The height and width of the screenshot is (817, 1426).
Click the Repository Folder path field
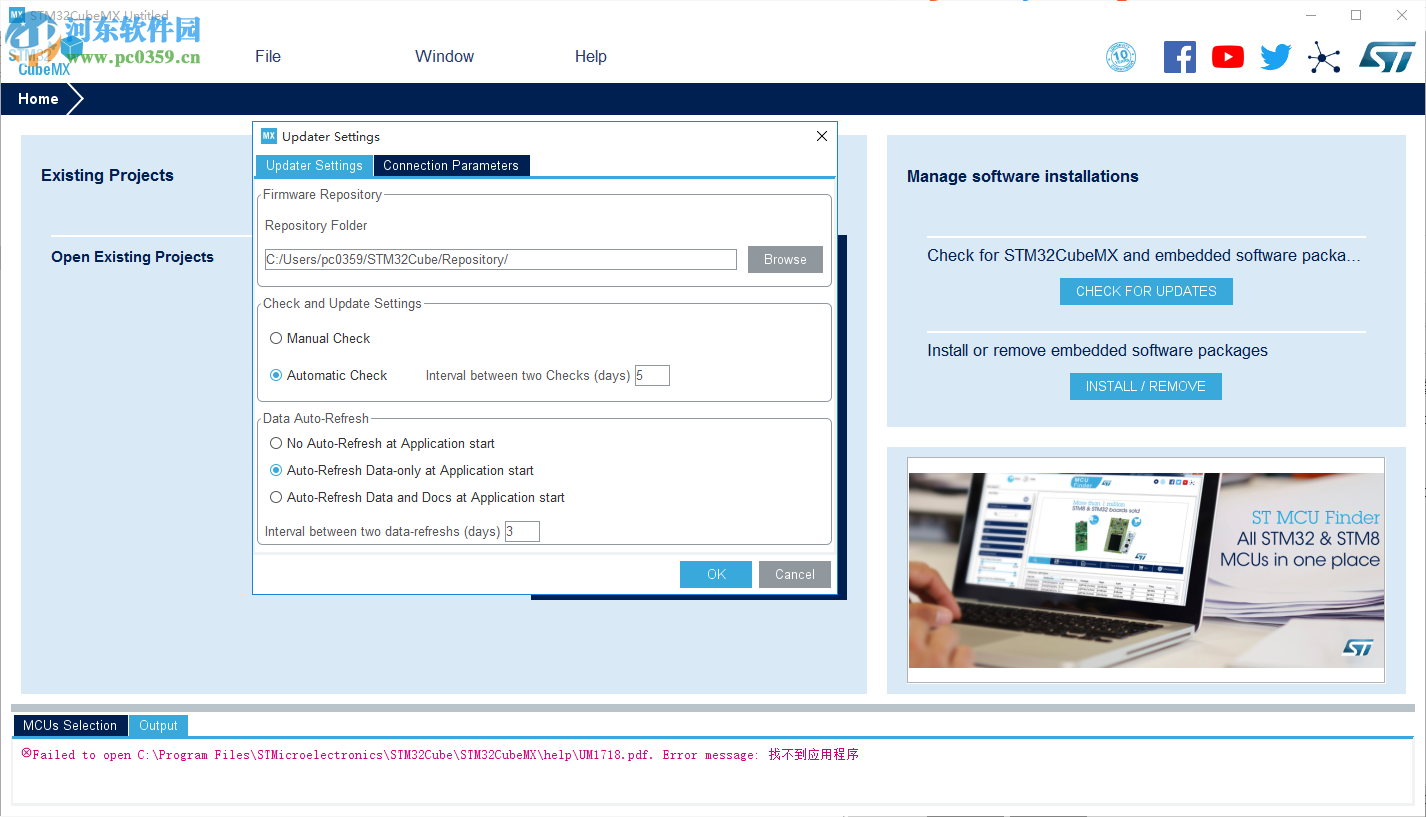coord(500,259)
